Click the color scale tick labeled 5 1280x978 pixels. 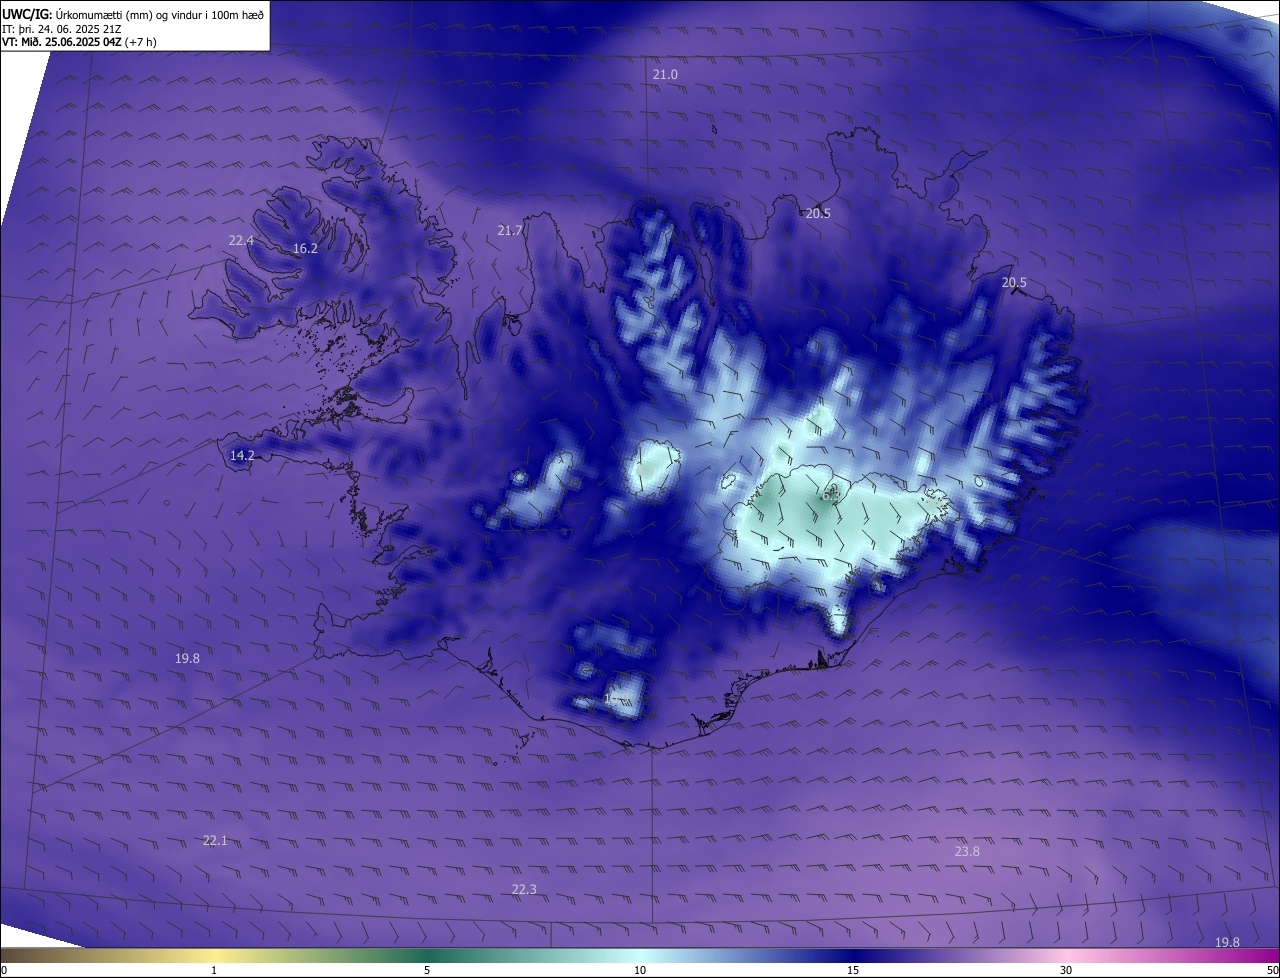click(x=427, y=970)
